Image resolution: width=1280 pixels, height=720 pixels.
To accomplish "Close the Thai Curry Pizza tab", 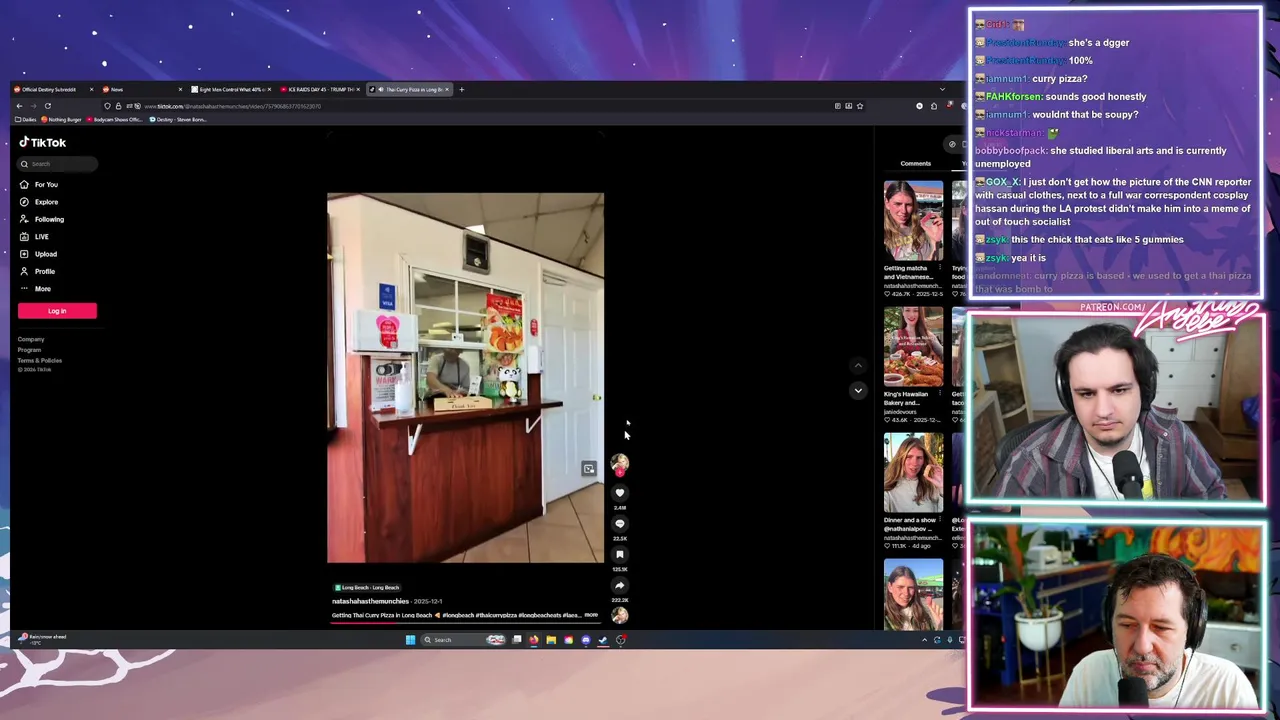I will [x=447, y=90].
